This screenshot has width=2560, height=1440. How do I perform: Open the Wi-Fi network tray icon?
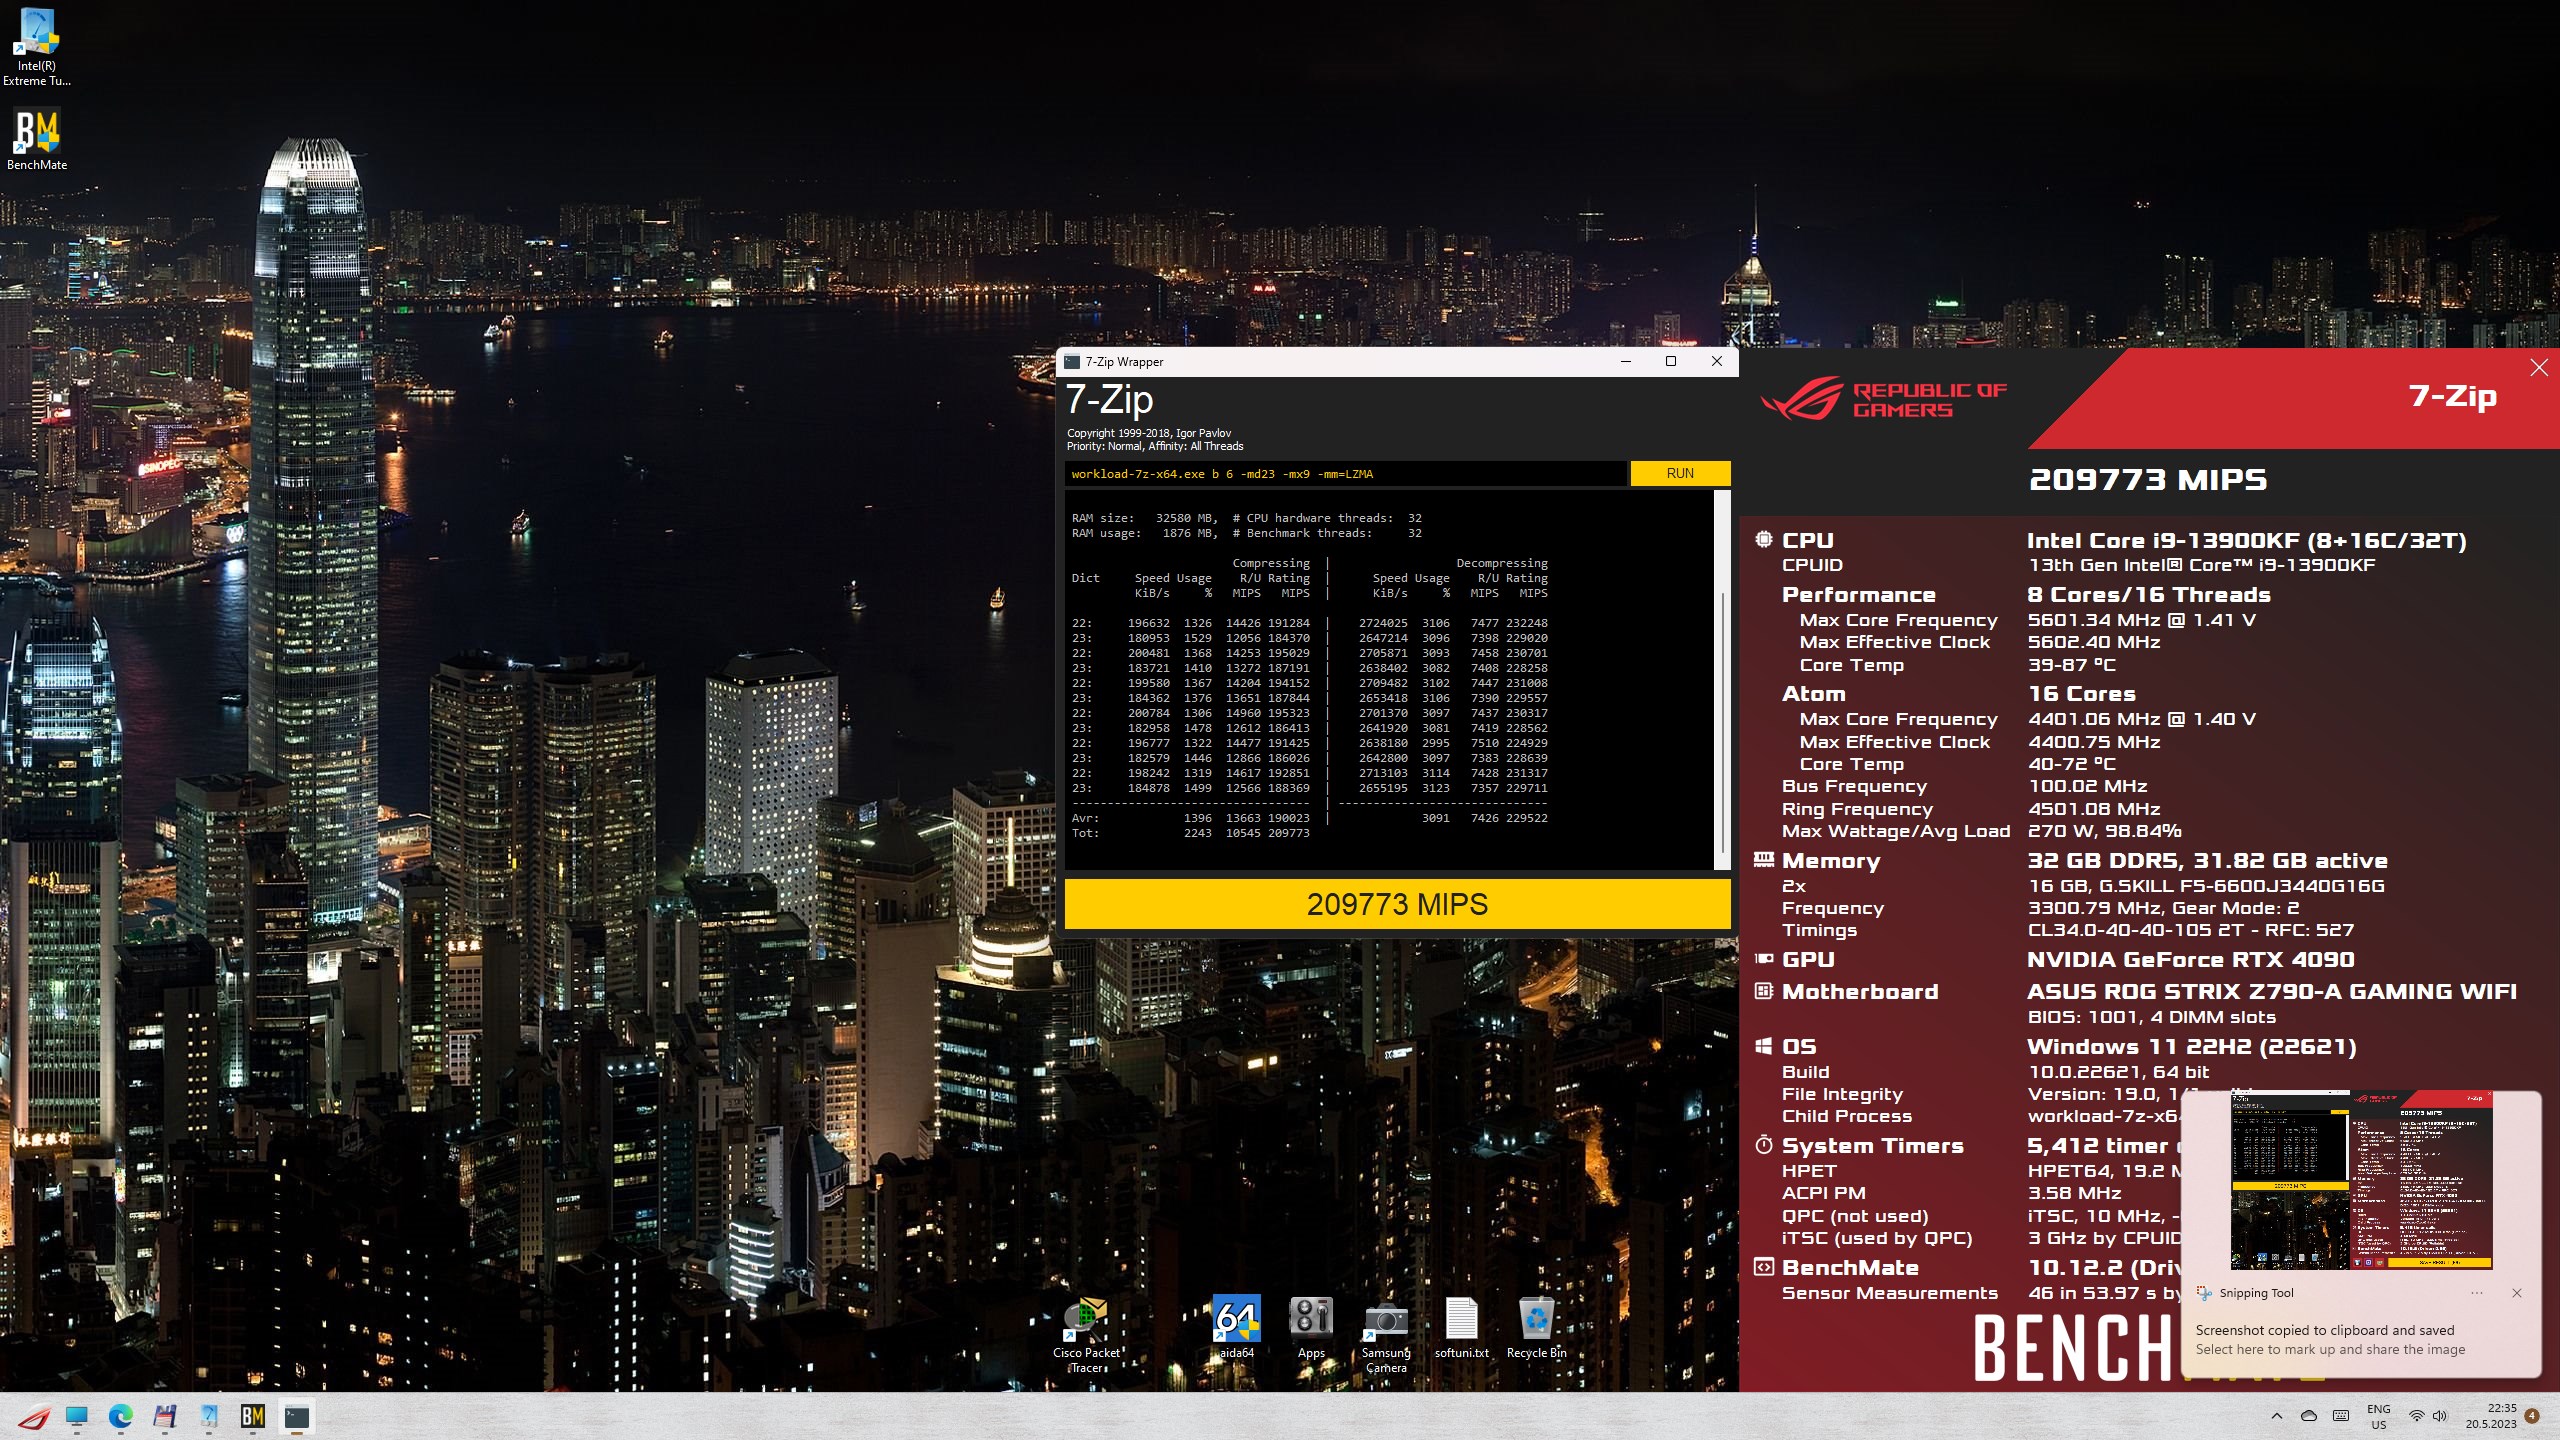[2416, 1416]
